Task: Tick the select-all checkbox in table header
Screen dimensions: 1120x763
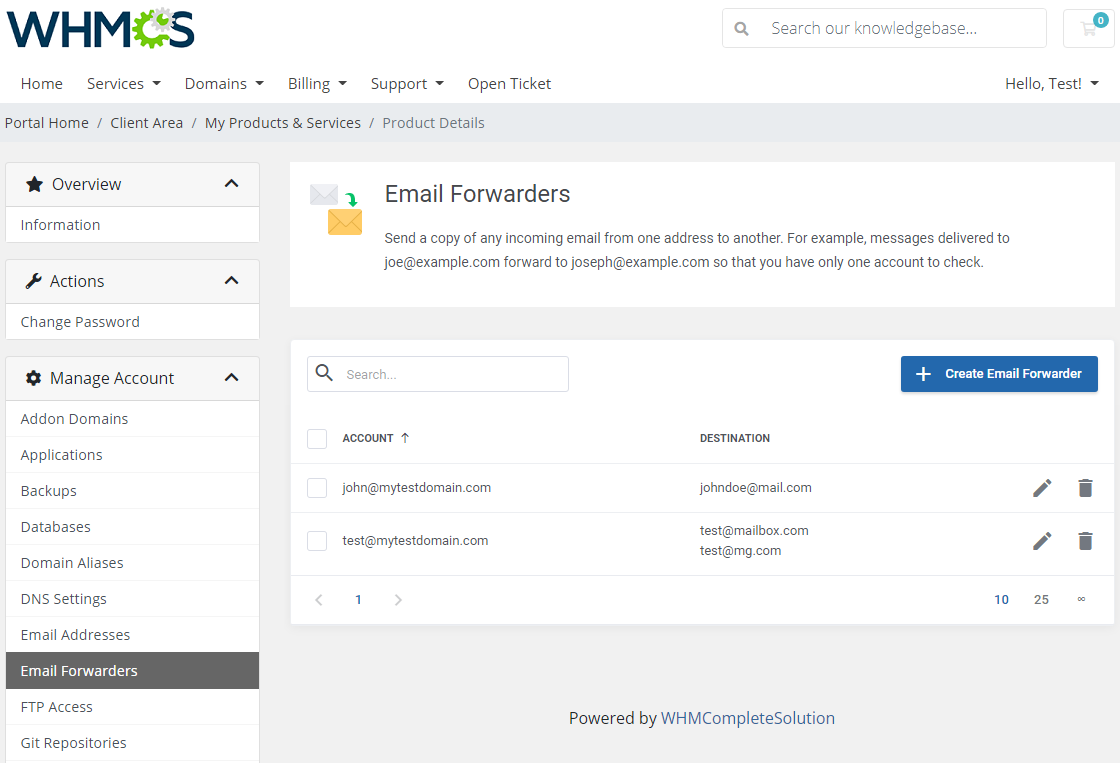Action: (316, 439)
